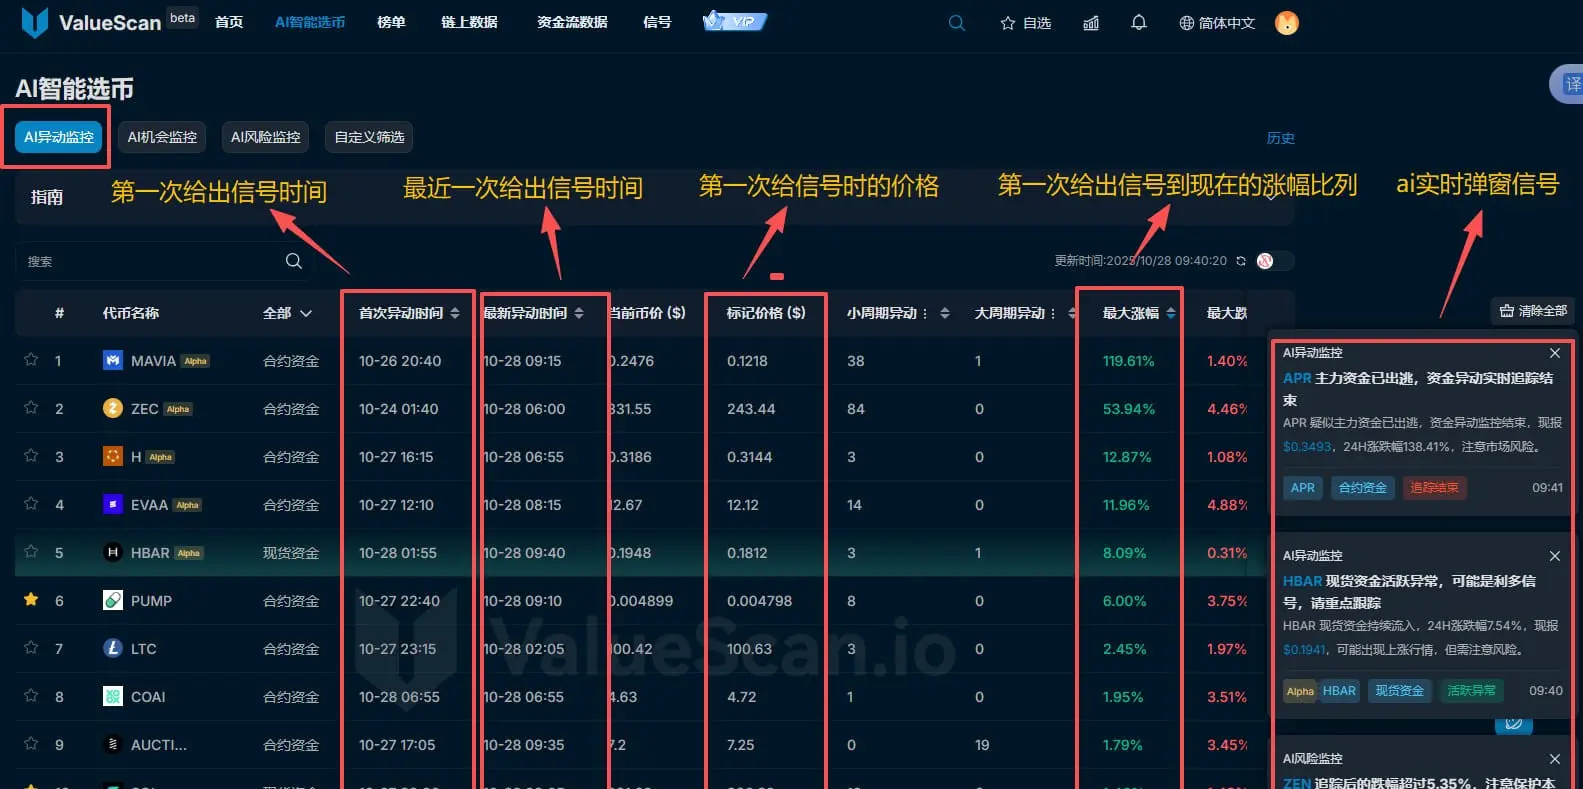The width and height of the screenshot is (1583, 789).
Task: Toggle the switch beside the update time
Action: 1274,261
